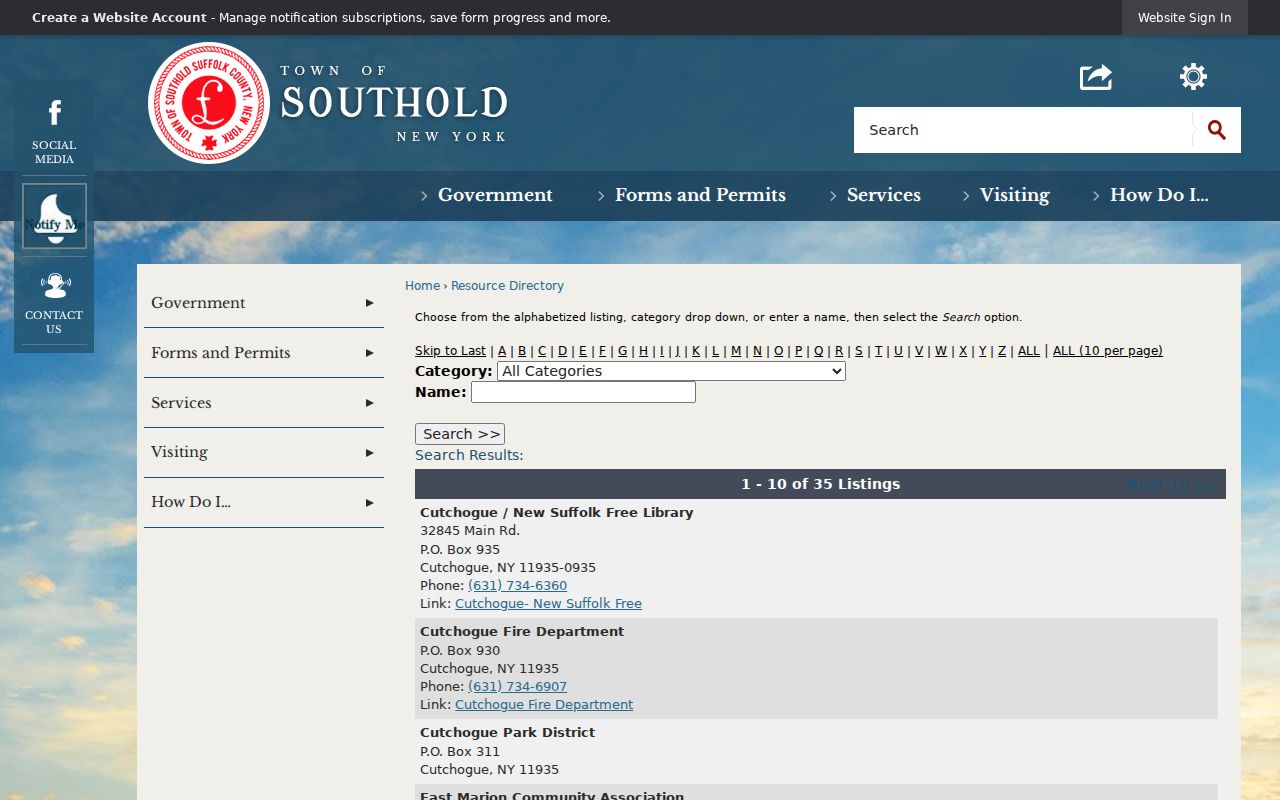Filter listings by letter P
Viewport: 1280px width, 800px height.
pos(798,351)
